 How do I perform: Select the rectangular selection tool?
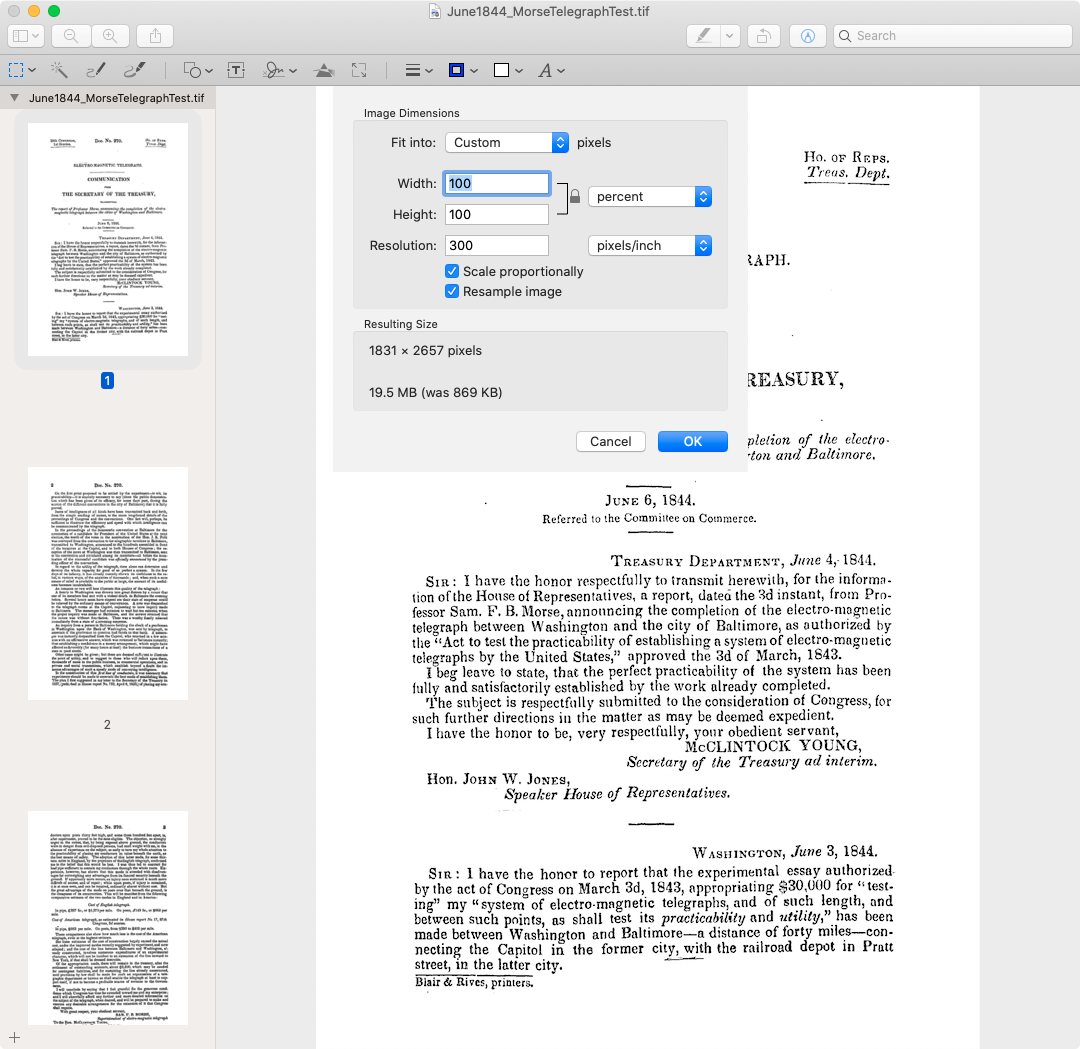16,70
